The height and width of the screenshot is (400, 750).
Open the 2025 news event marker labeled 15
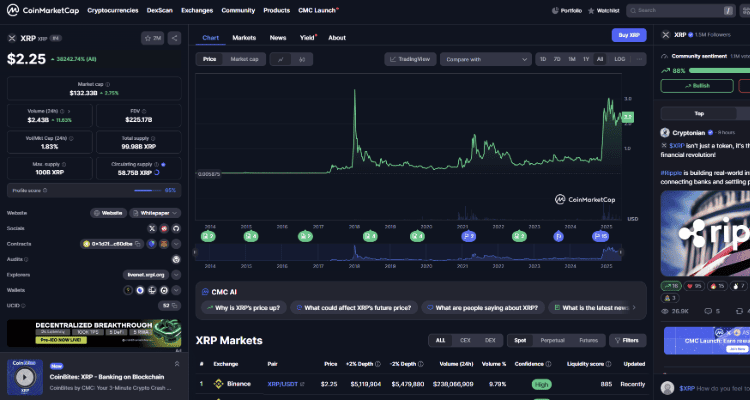600,236
